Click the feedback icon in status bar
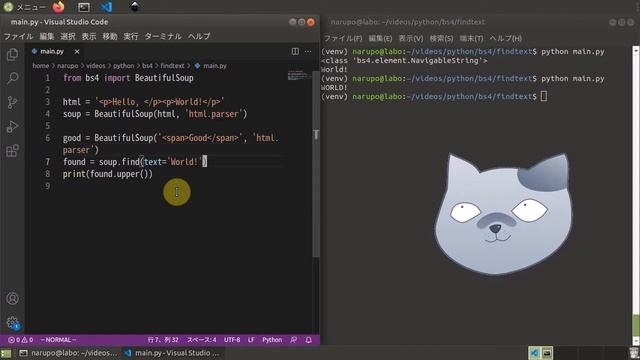640x360 pixels. pos(293,340)
